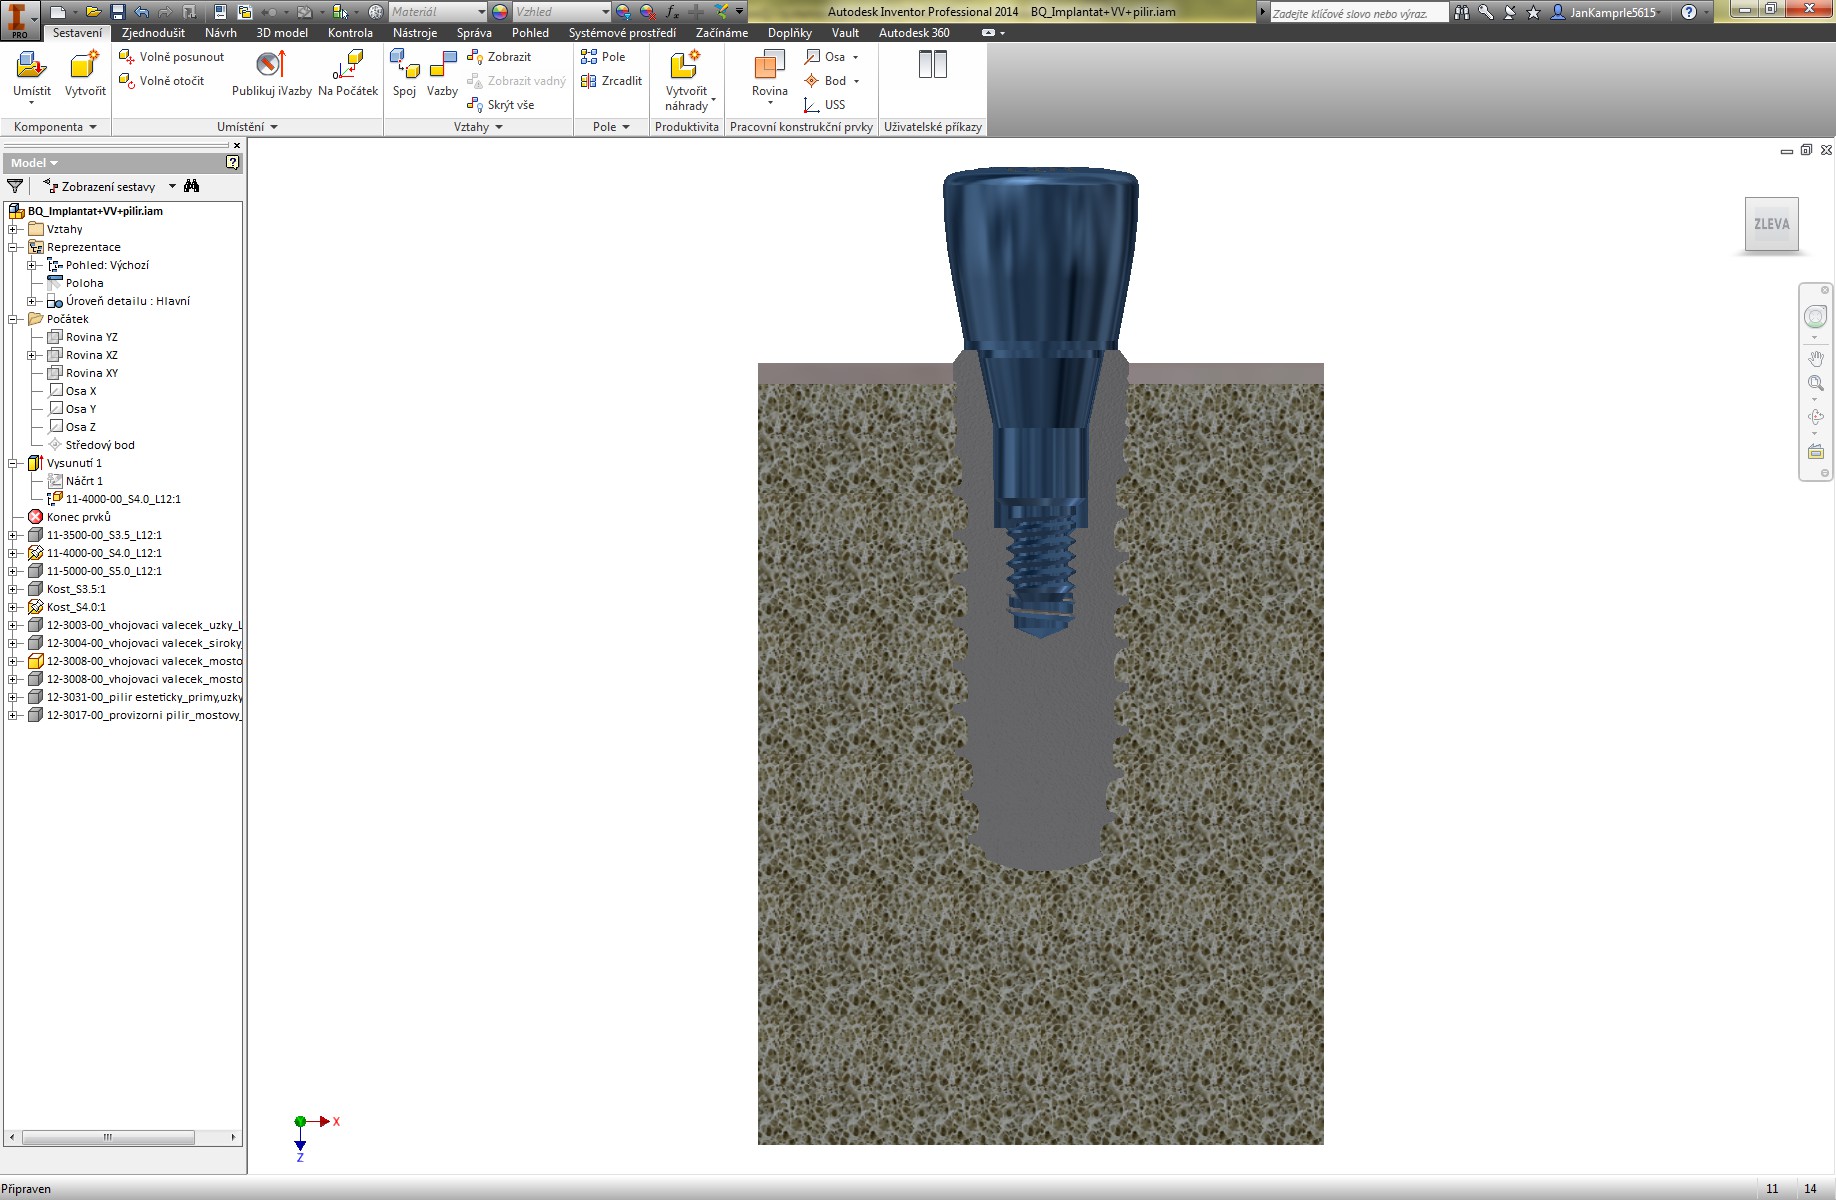1836x1200 pixels.
Task: Click the Orbit icon in navigation bar
Action: coord(1816,417)
